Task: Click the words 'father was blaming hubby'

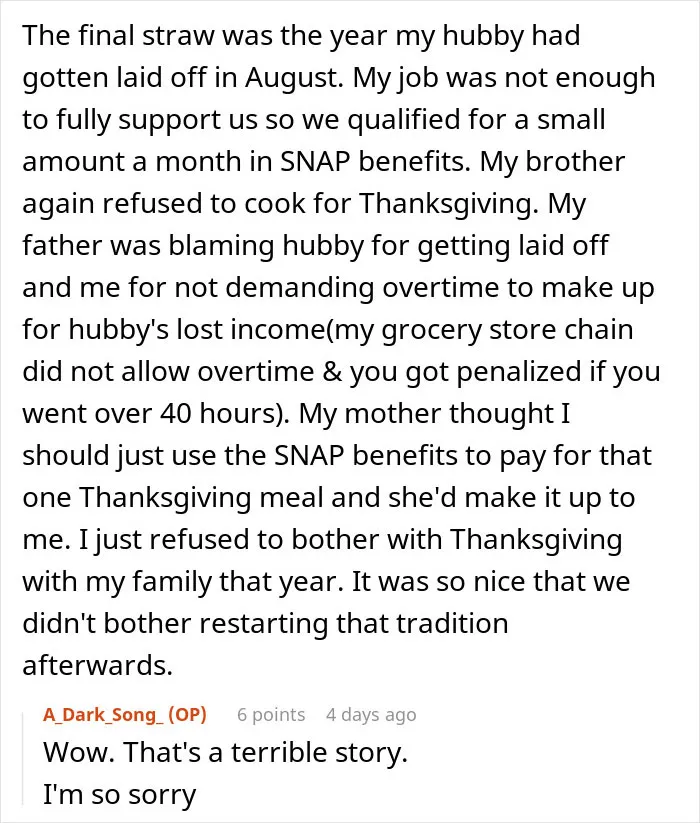Action: (194, 246)
